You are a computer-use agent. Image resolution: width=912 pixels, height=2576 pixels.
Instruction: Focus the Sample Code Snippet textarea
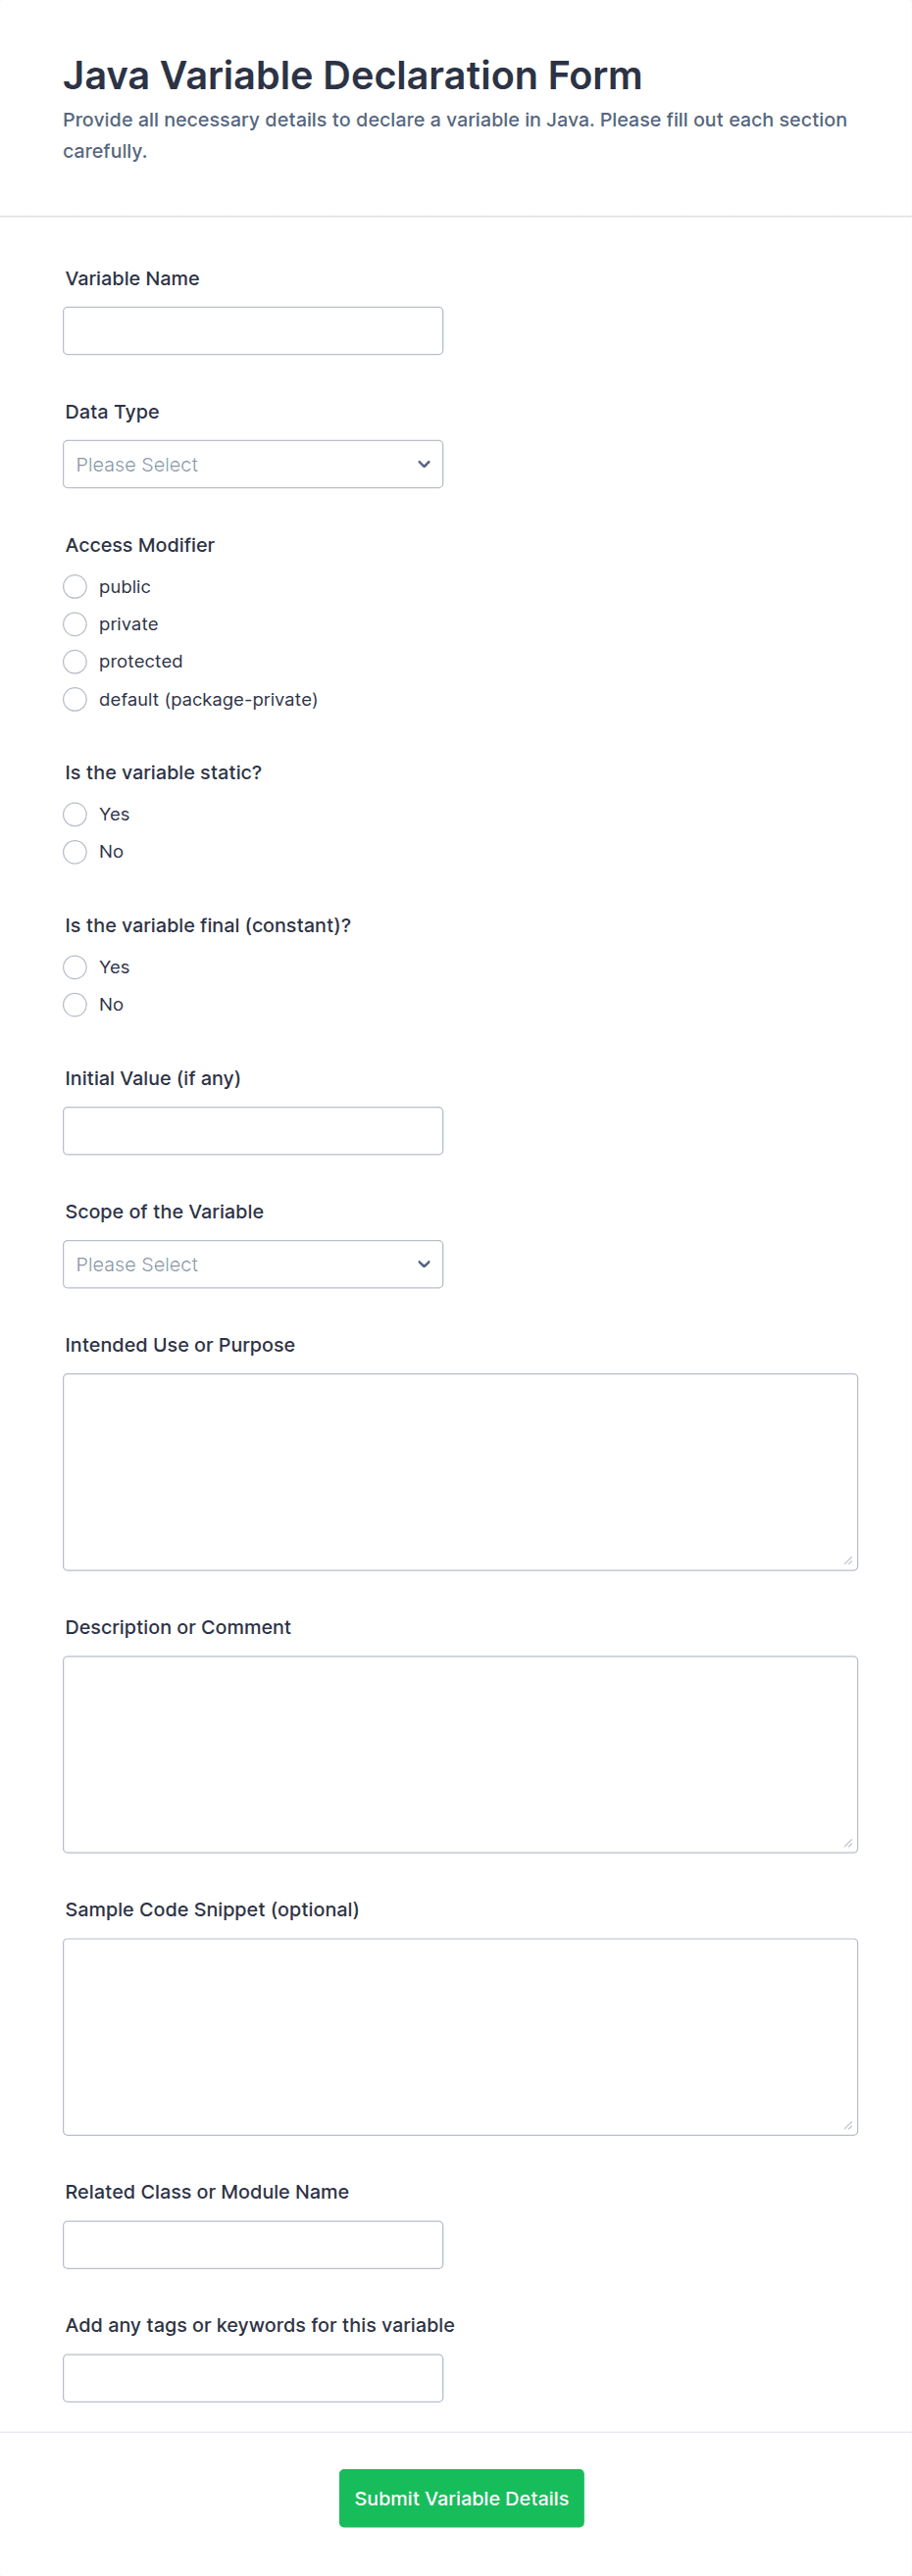point(460,2036)
